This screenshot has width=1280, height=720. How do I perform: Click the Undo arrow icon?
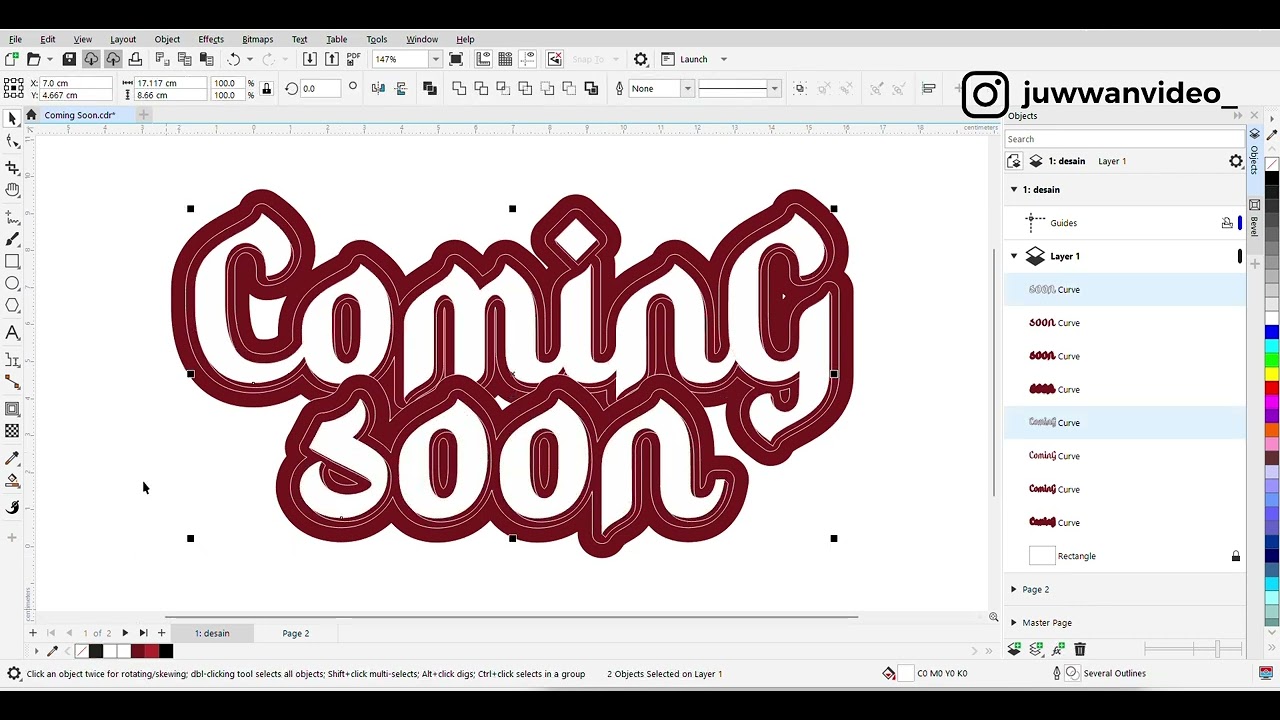tap(234, 60)
